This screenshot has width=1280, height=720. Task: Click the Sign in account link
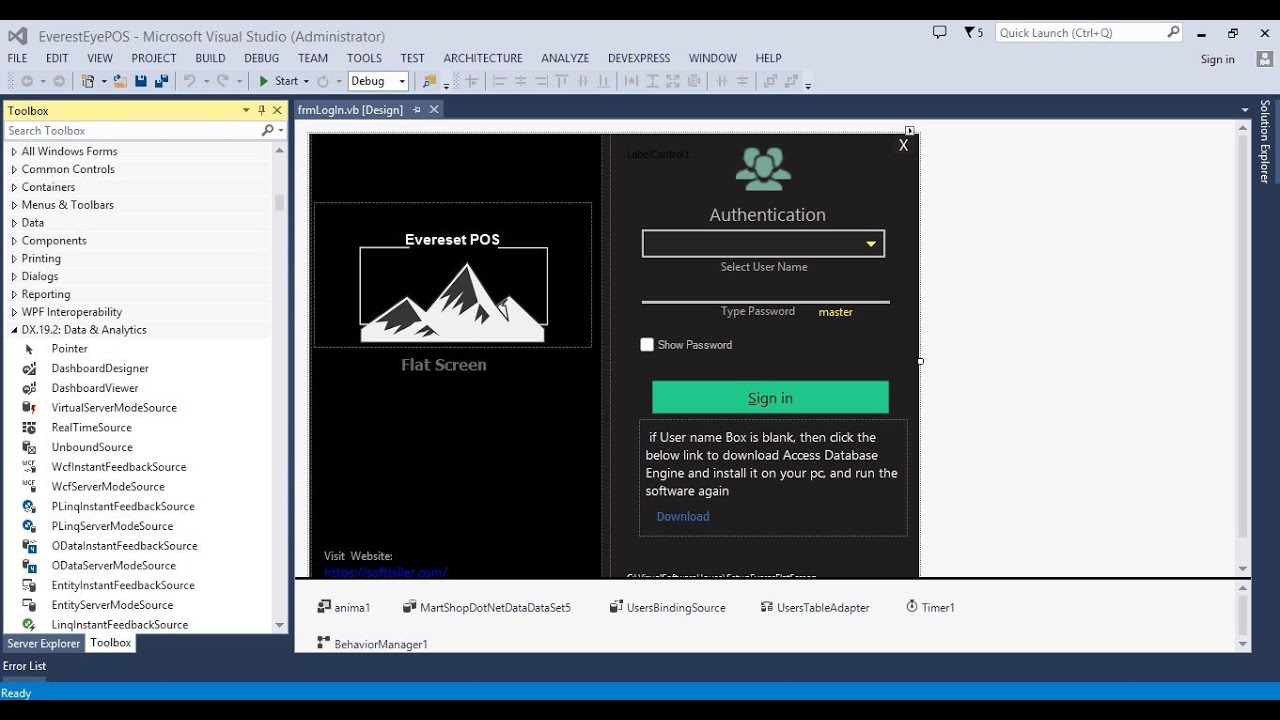point(1217,59)
